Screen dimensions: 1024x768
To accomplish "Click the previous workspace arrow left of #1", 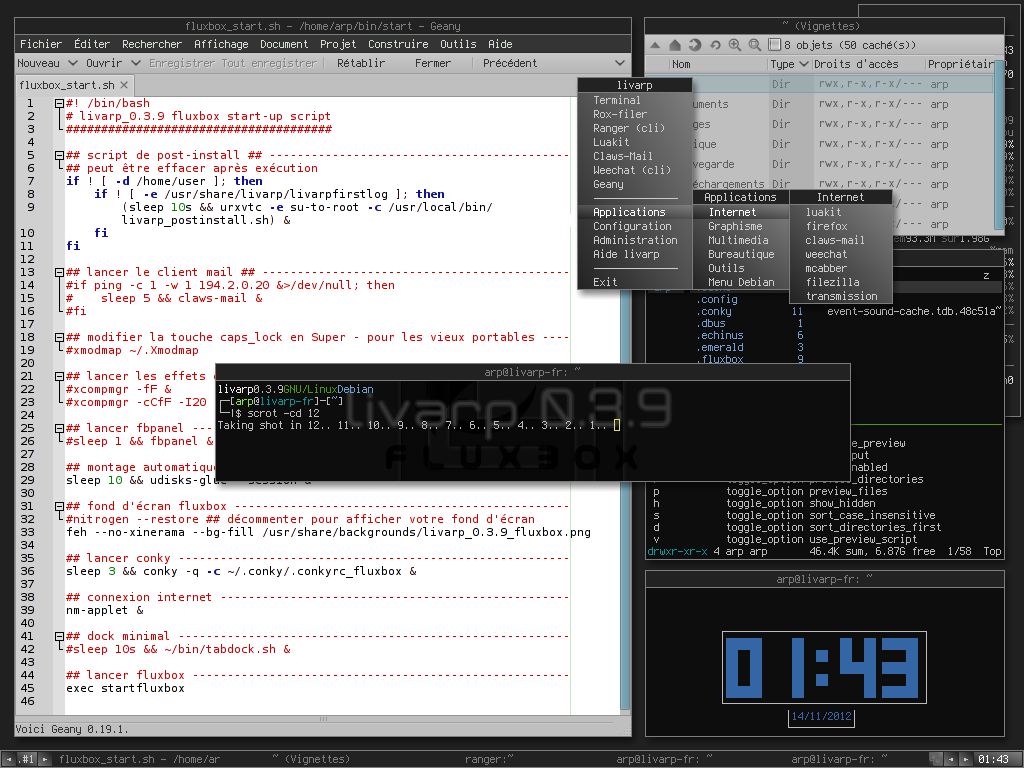I will click(x=9, y=760).
